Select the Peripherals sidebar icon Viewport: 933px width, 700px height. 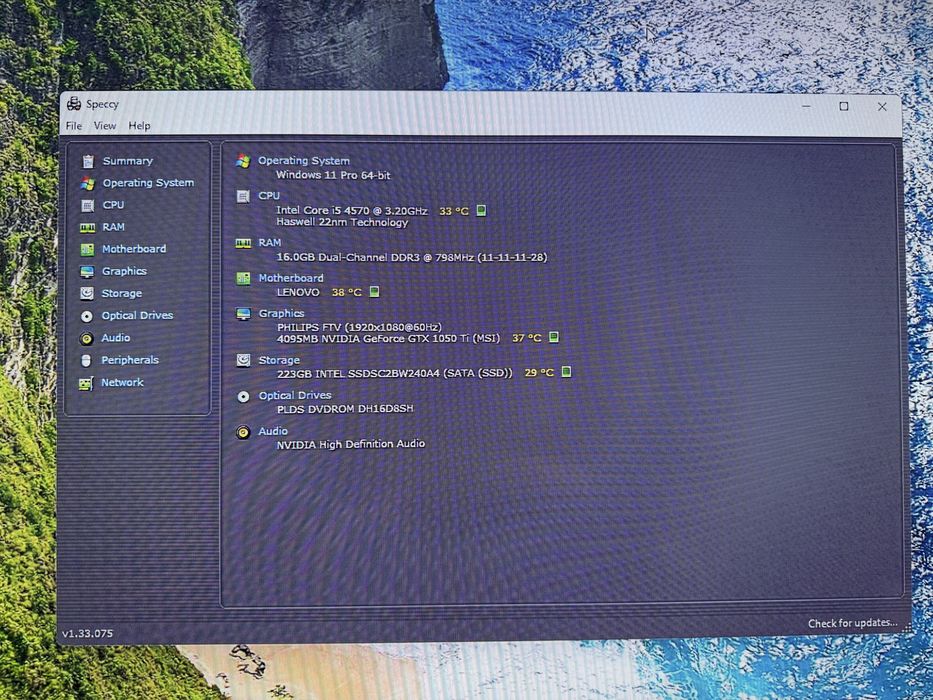click(86, 361)
